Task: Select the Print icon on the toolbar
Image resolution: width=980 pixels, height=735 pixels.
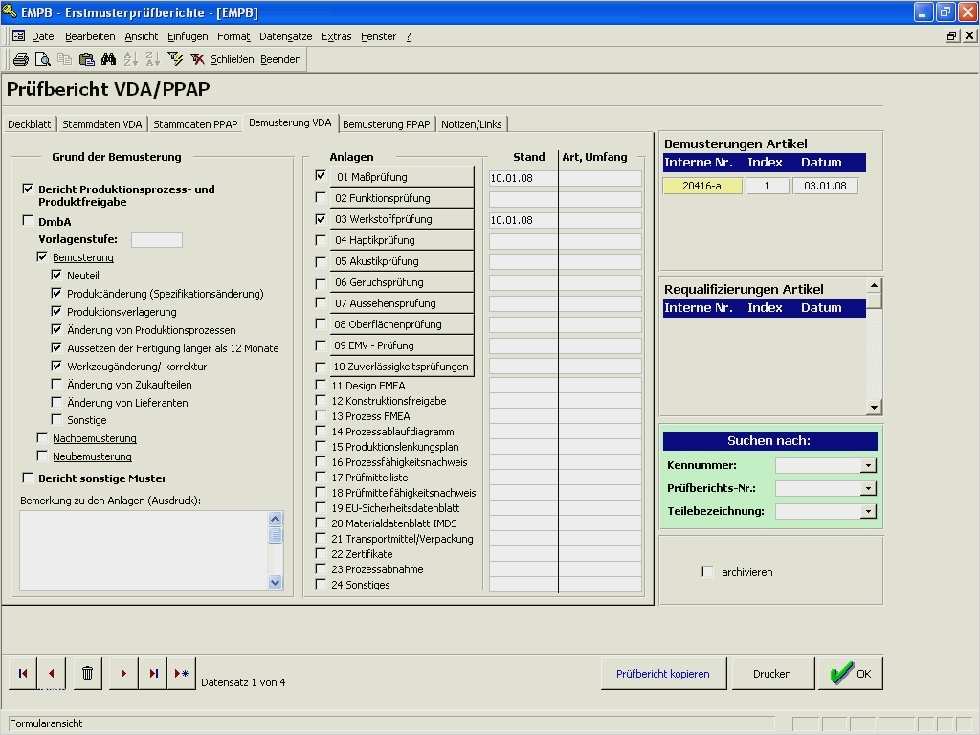Action: 20,59
